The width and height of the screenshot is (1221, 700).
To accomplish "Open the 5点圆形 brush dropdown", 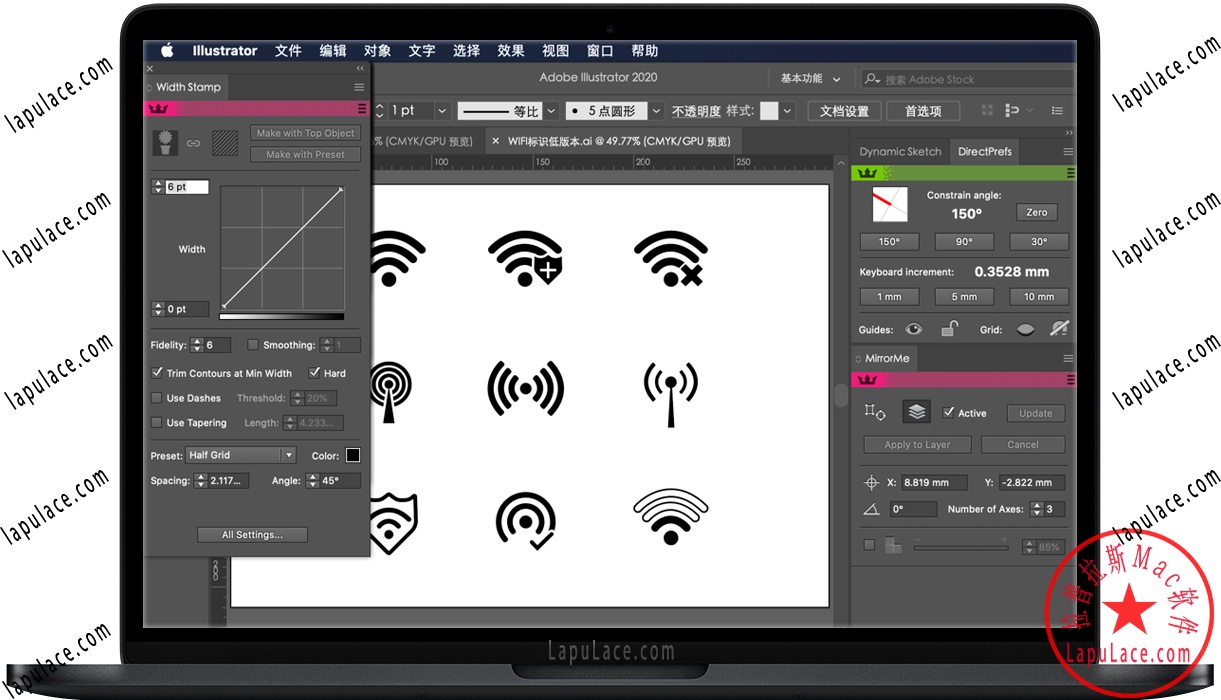I will tap(656, 110).
